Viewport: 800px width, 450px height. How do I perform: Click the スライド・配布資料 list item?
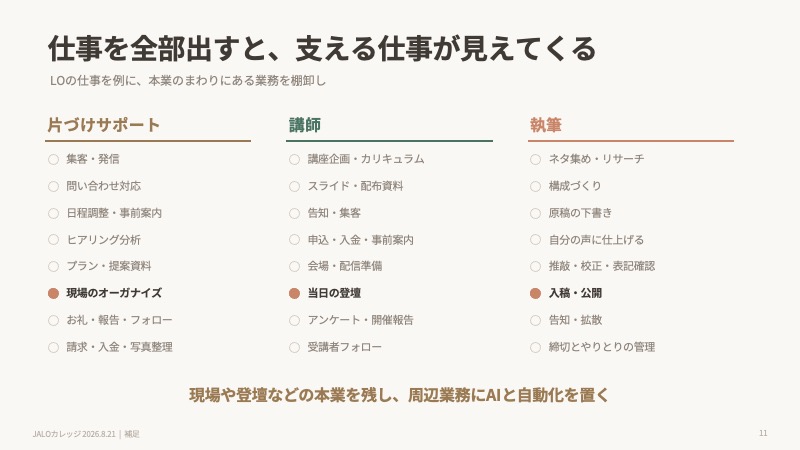click(355, 186)
